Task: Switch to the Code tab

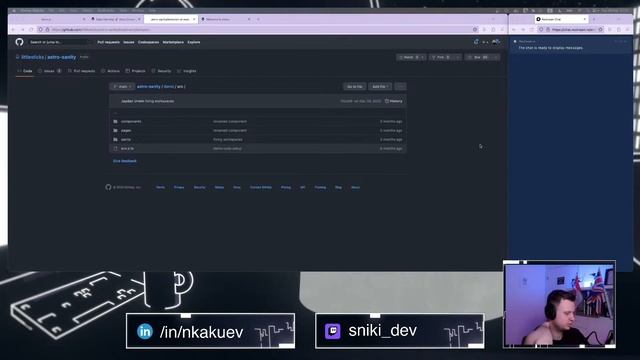Action: [25, 71]
